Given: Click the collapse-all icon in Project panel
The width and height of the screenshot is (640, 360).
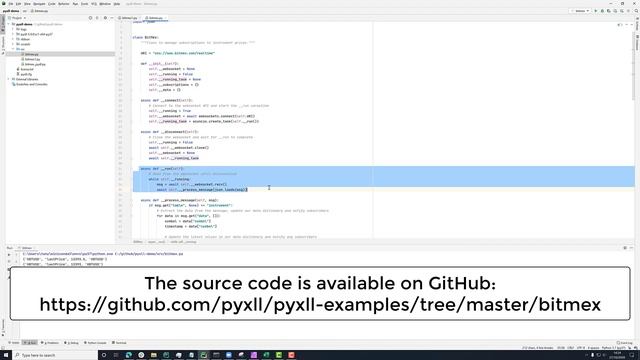Looking at the screenshot, I should pos(97,18).
